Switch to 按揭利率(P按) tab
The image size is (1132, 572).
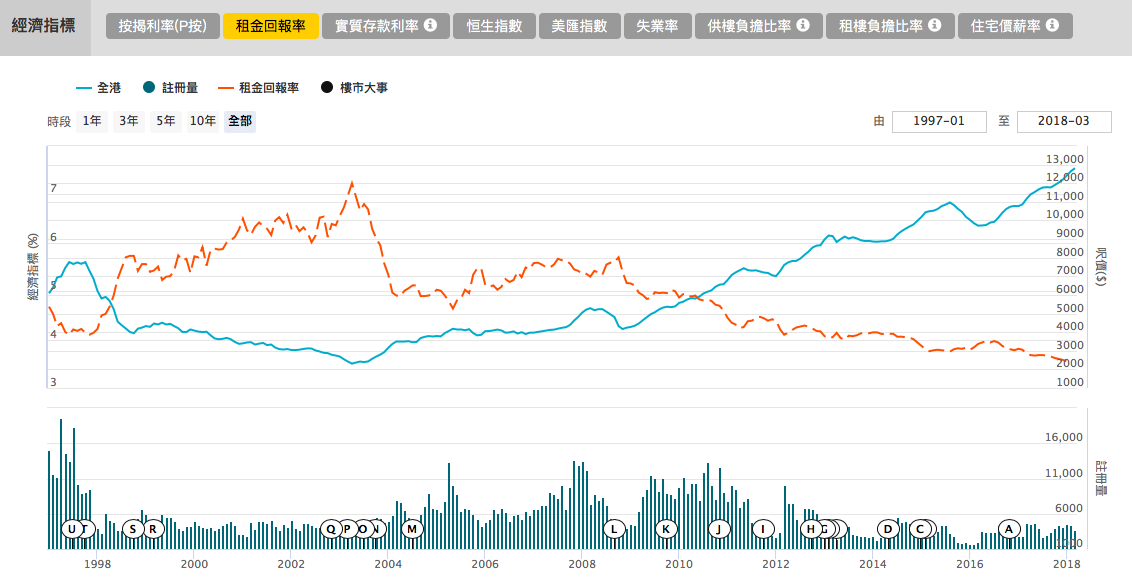point(162,26)
